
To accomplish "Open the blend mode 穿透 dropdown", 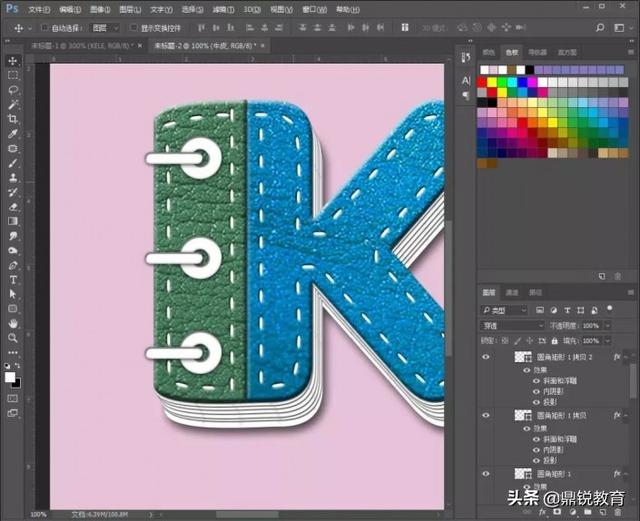I will pos(512,325).
